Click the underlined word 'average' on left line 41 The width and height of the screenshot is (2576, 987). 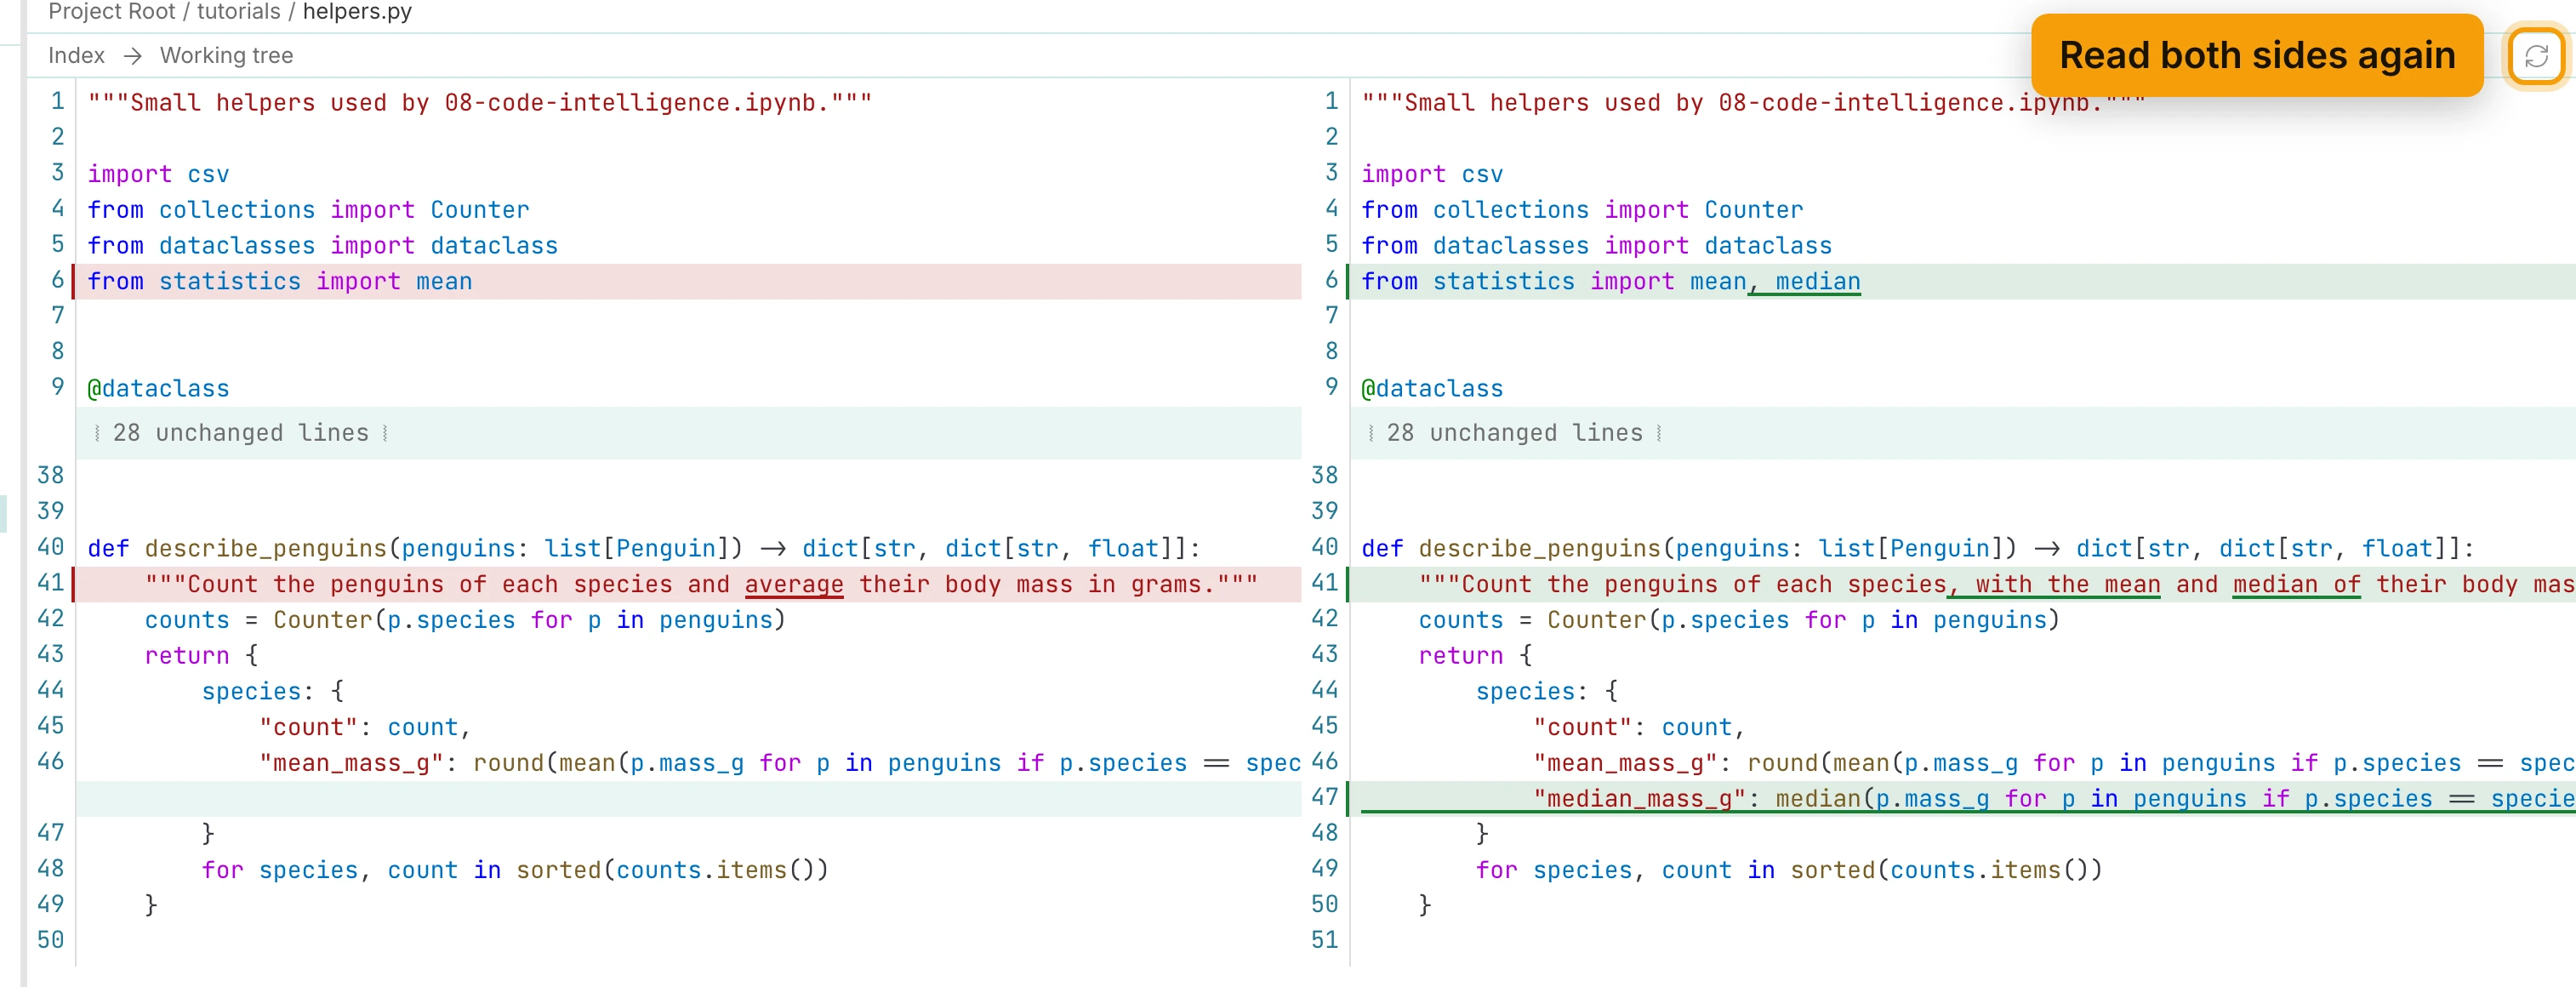point(794,584)
